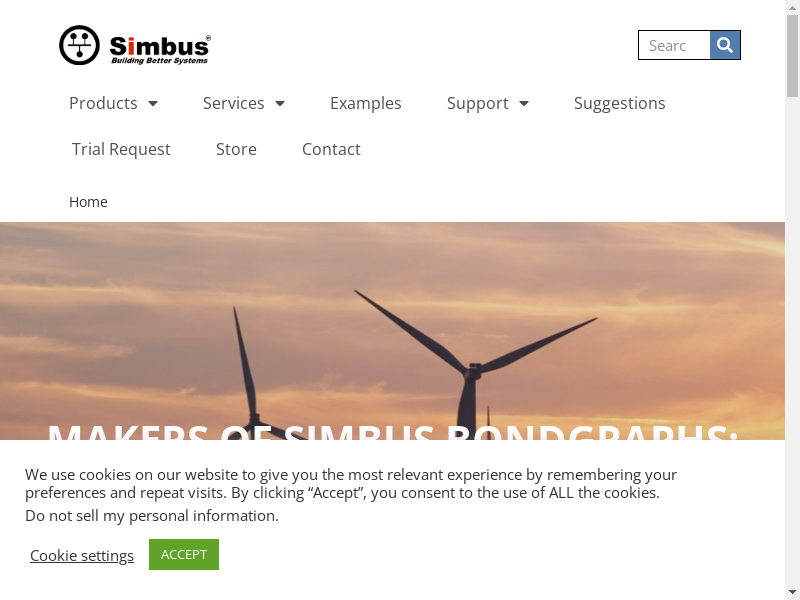Image resolution: width=800 pixels, height=600 pixels.
Task: Click the scrollbar down arrow
Action: 792,593
